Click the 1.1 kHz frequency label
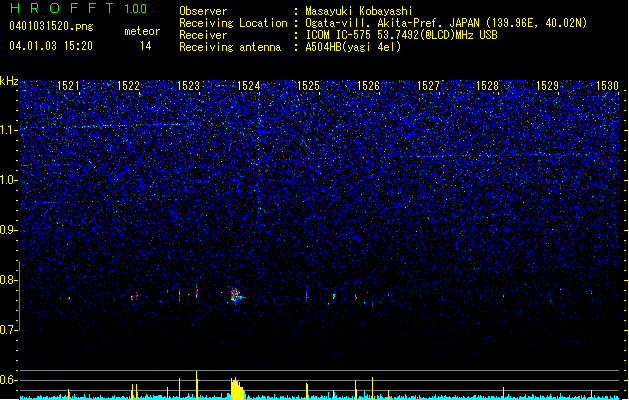The image size is (629, 400). (8, 130)
